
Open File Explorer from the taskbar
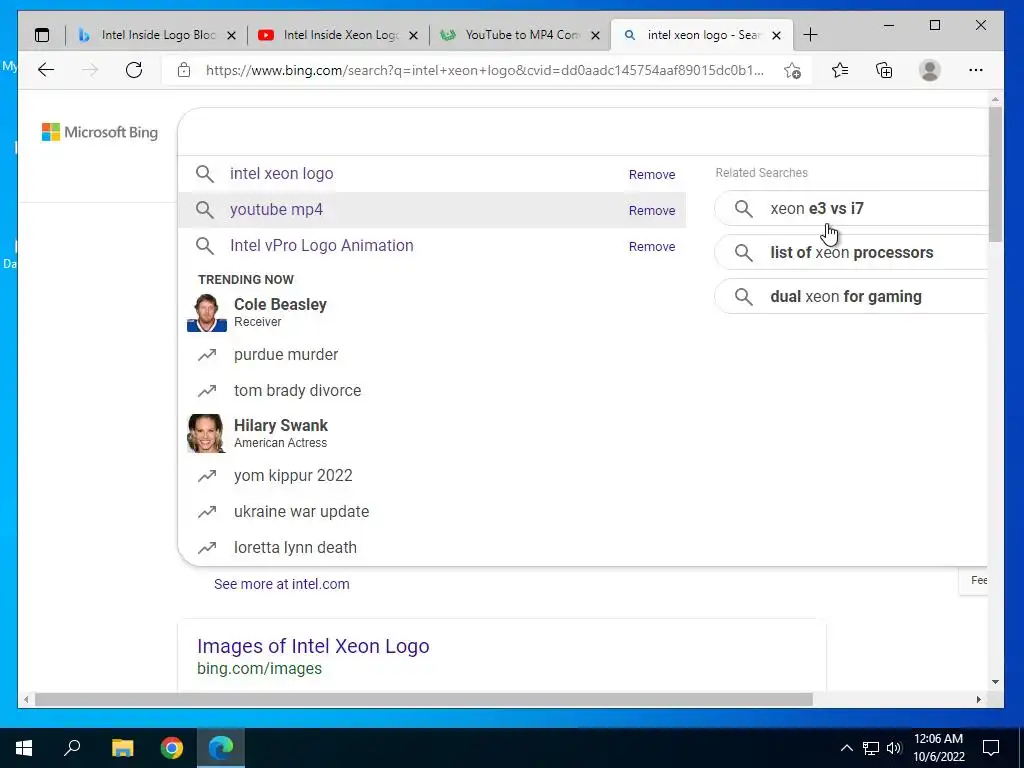click(x=122, y=748)
